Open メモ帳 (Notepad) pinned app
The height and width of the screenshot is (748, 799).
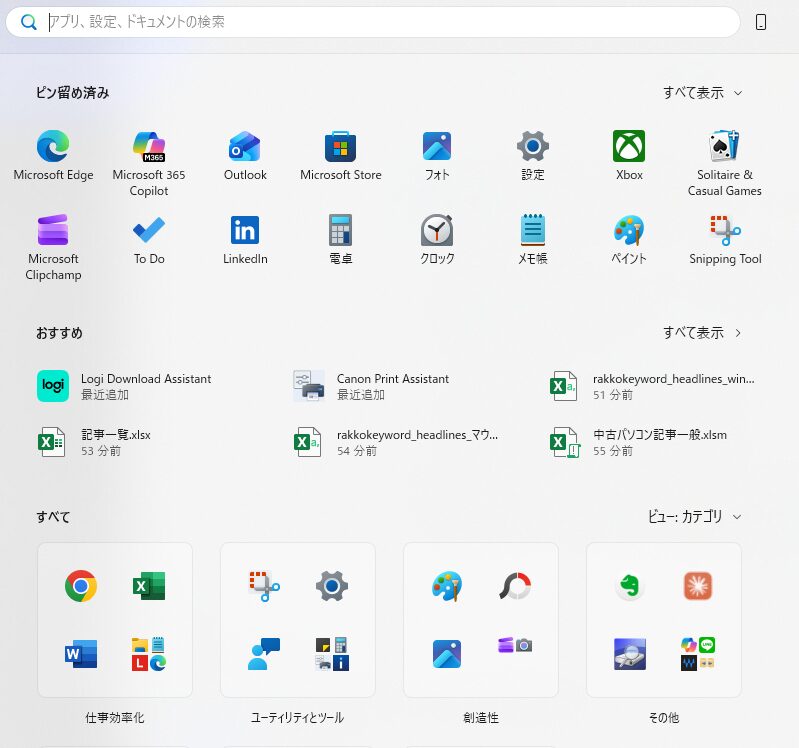pos(532,239)
